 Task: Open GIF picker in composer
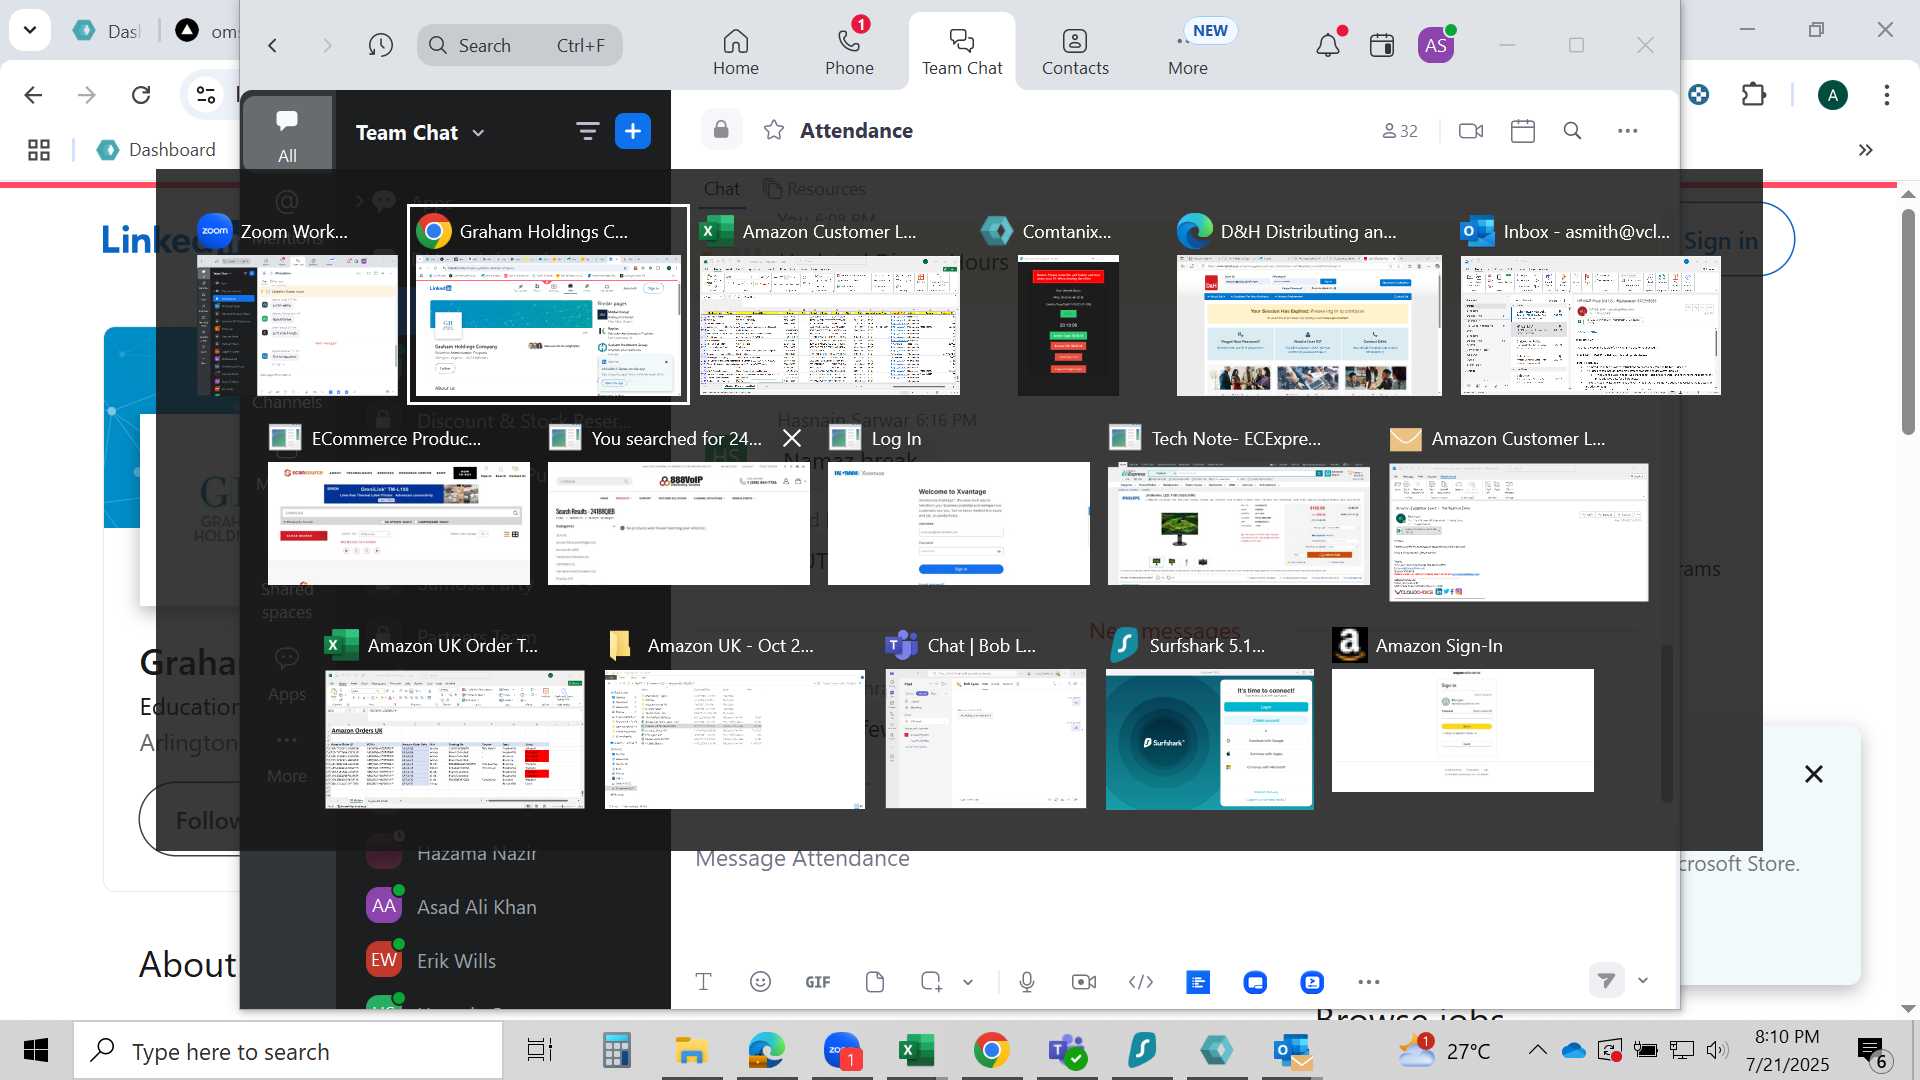pos(818,982)
